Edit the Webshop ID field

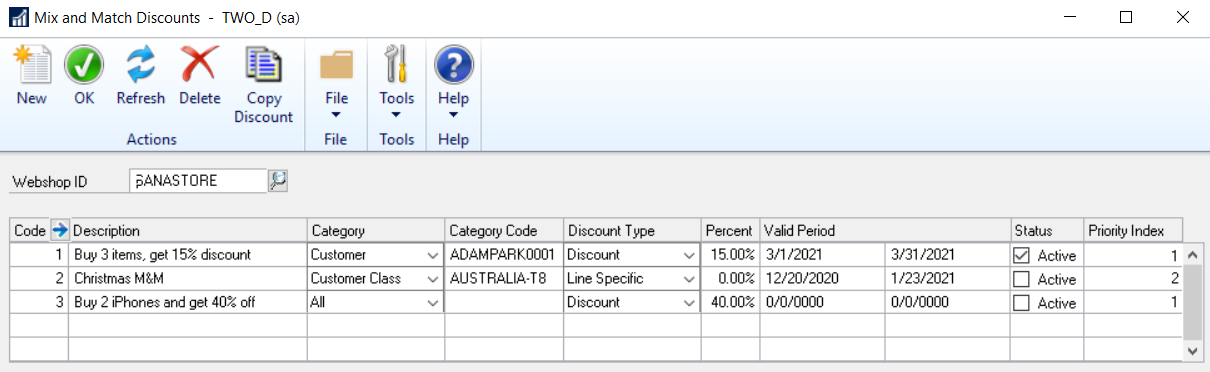point(198,181)
